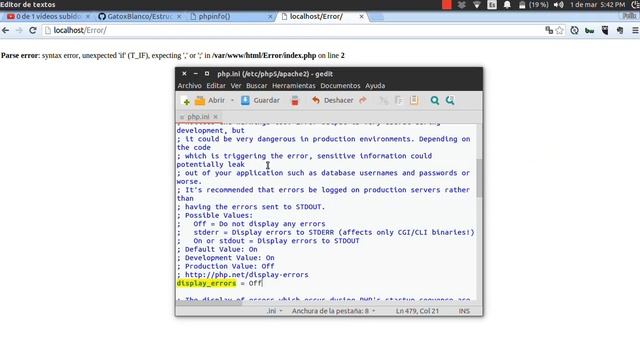Click the green bw extension icon
The height and width of the screenshot is (360, 640).
click(x=589, y=31)
